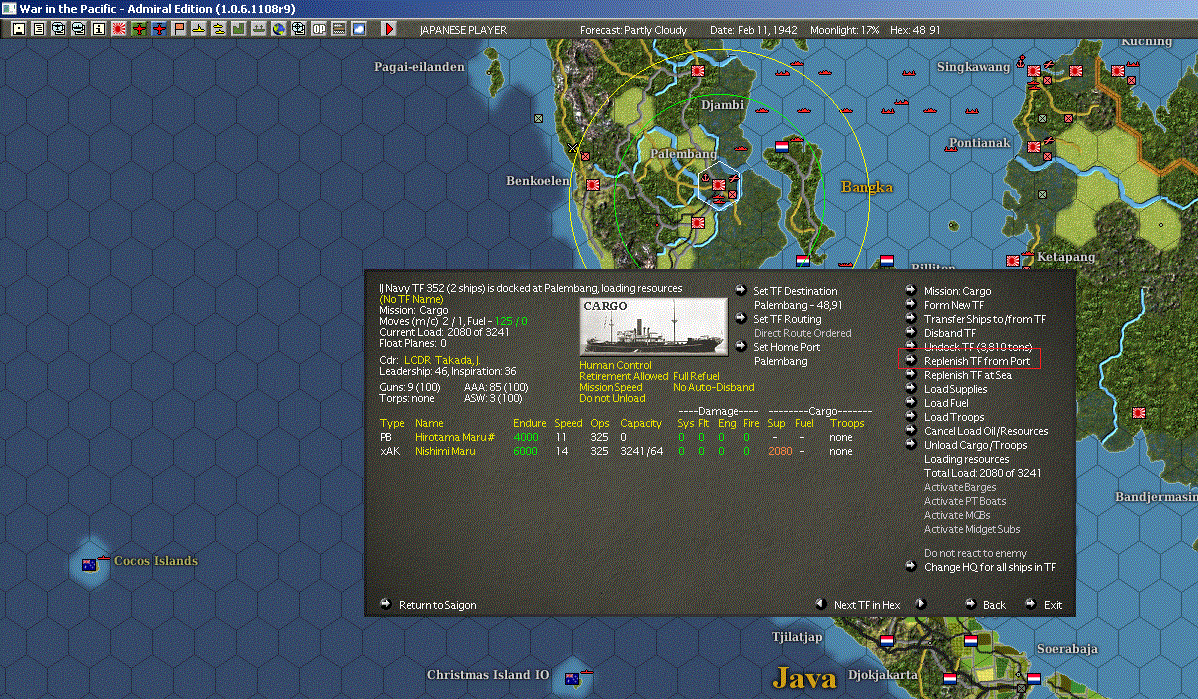Click Set TF Destination
The width and height of the screenshot is (1198, 699).
point(795,291)
